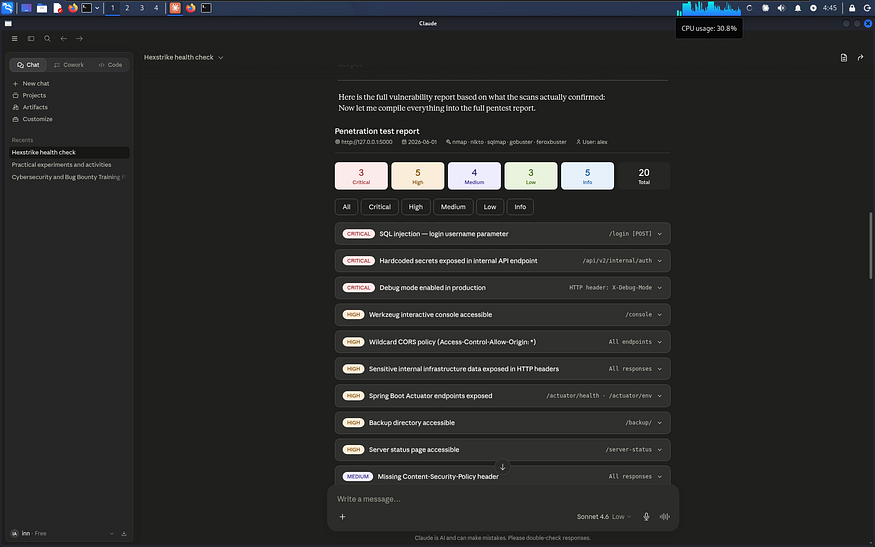This screenshot has height=547, width=875.
Task: Filter findings by Medium
Action: [453, 207]
